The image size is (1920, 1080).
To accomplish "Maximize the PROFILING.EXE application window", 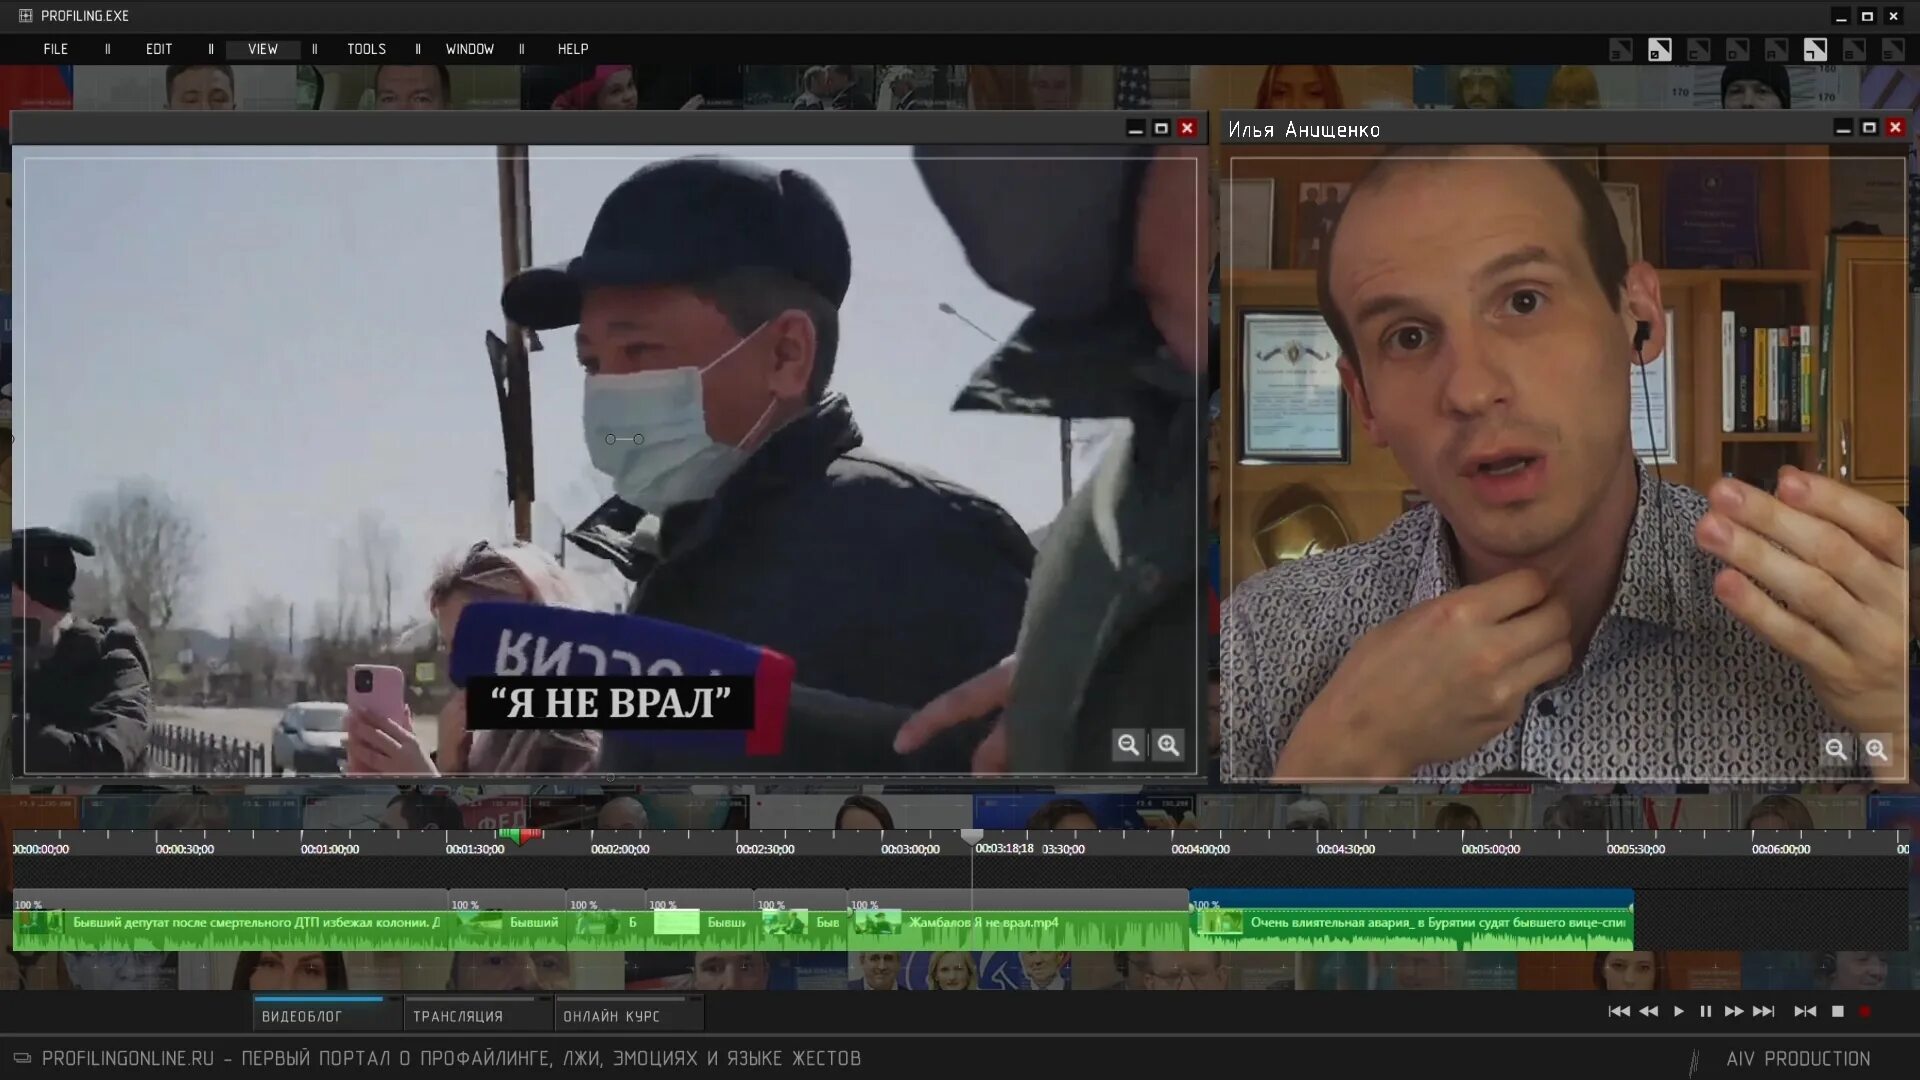I will 1867,17.
